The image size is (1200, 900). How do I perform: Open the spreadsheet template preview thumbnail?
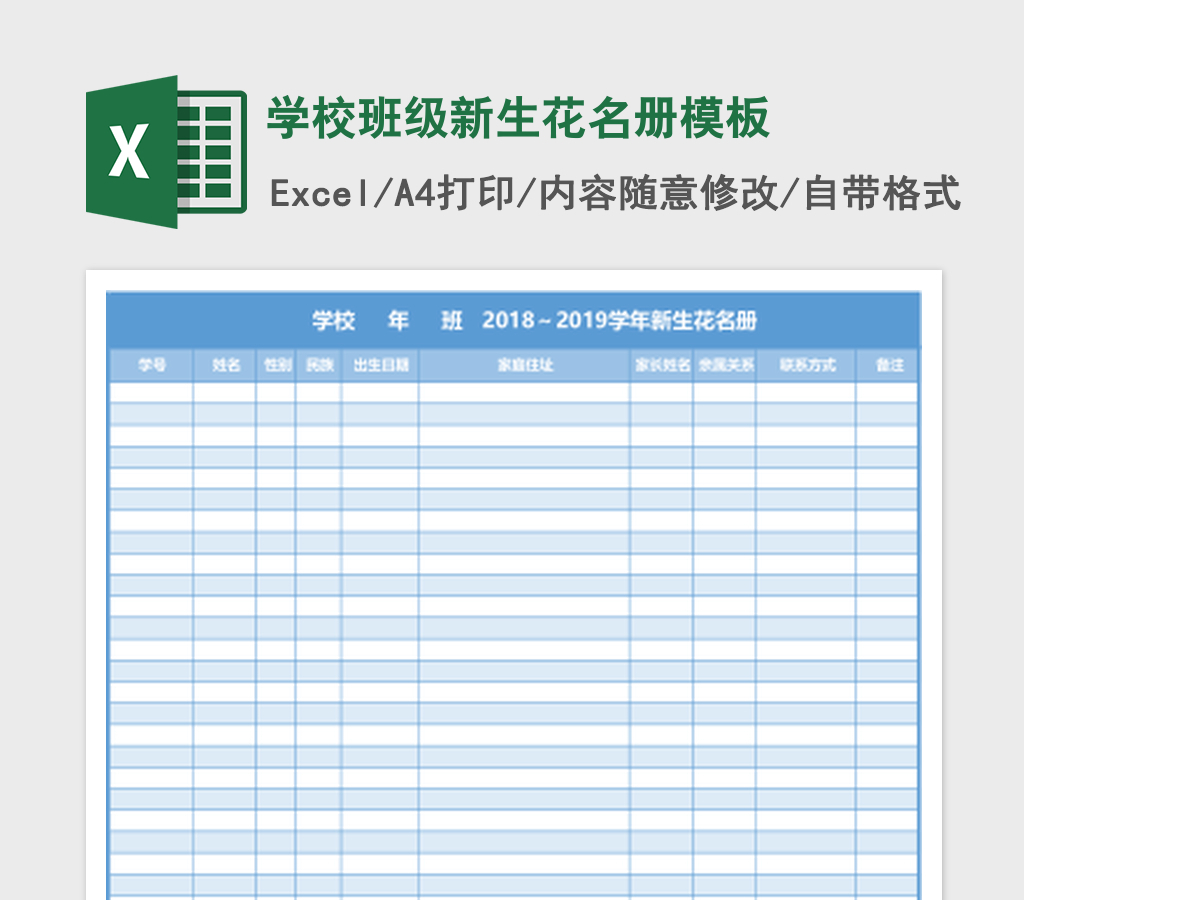click(514, 585)
